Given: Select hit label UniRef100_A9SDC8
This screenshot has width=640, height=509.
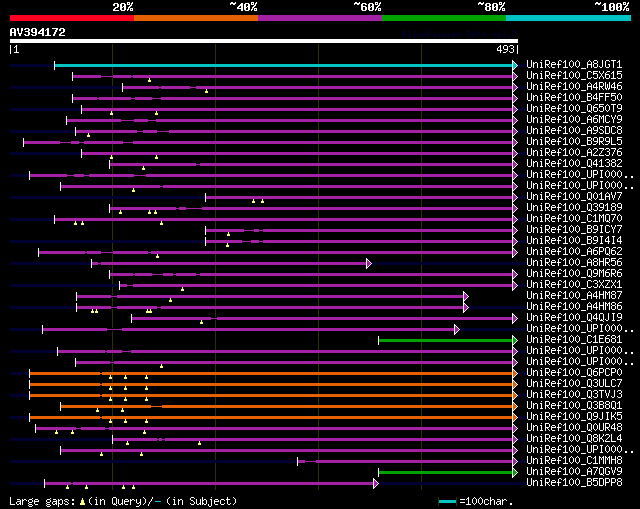Looking at the screenshot, I should click(574, 131).
